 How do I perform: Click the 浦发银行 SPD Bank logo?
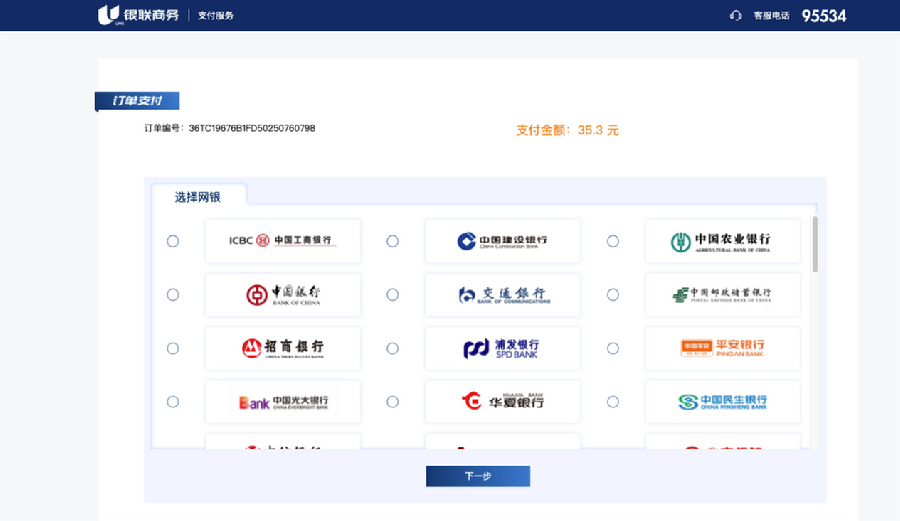point(503,348)
